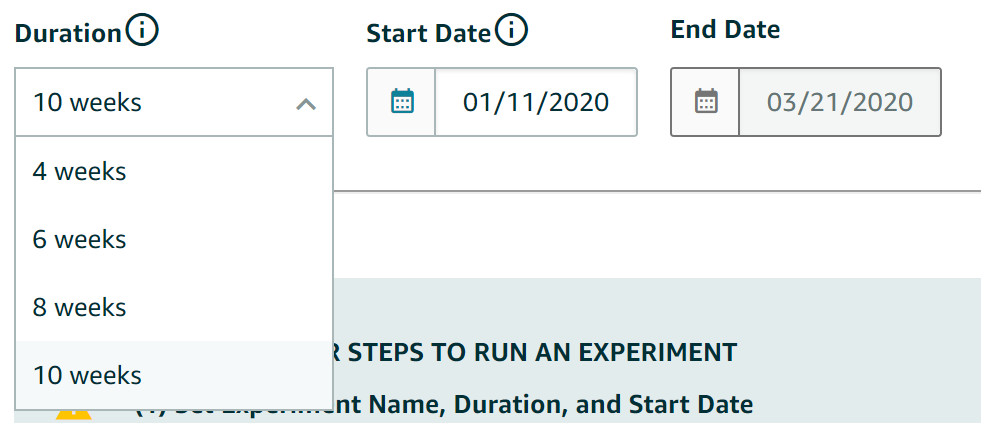The image size is (981, 424).
Task: Click the End Date label text
Action: 725,29
